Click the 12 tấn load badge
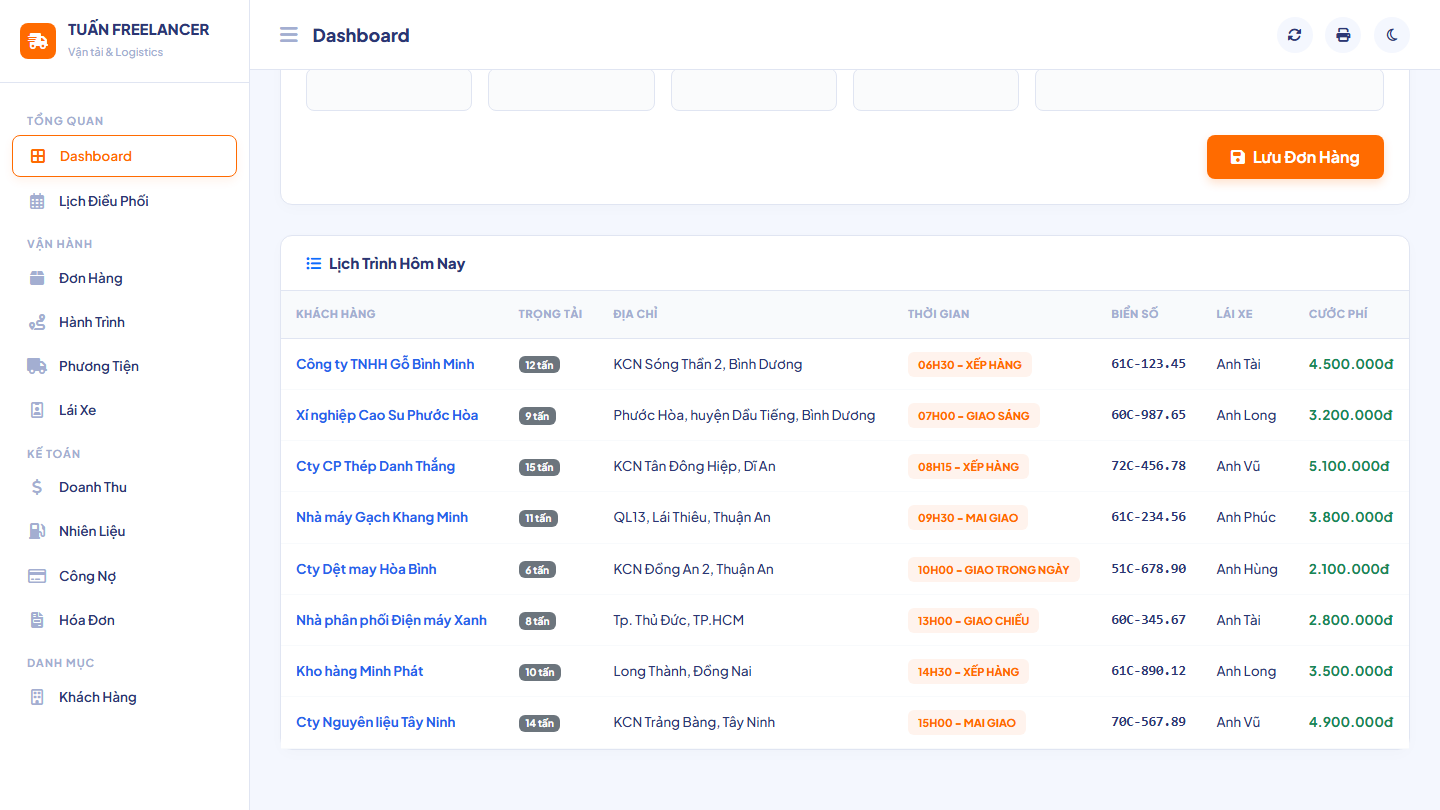Viewport: 1440px width, 810px height. [539, 365]
